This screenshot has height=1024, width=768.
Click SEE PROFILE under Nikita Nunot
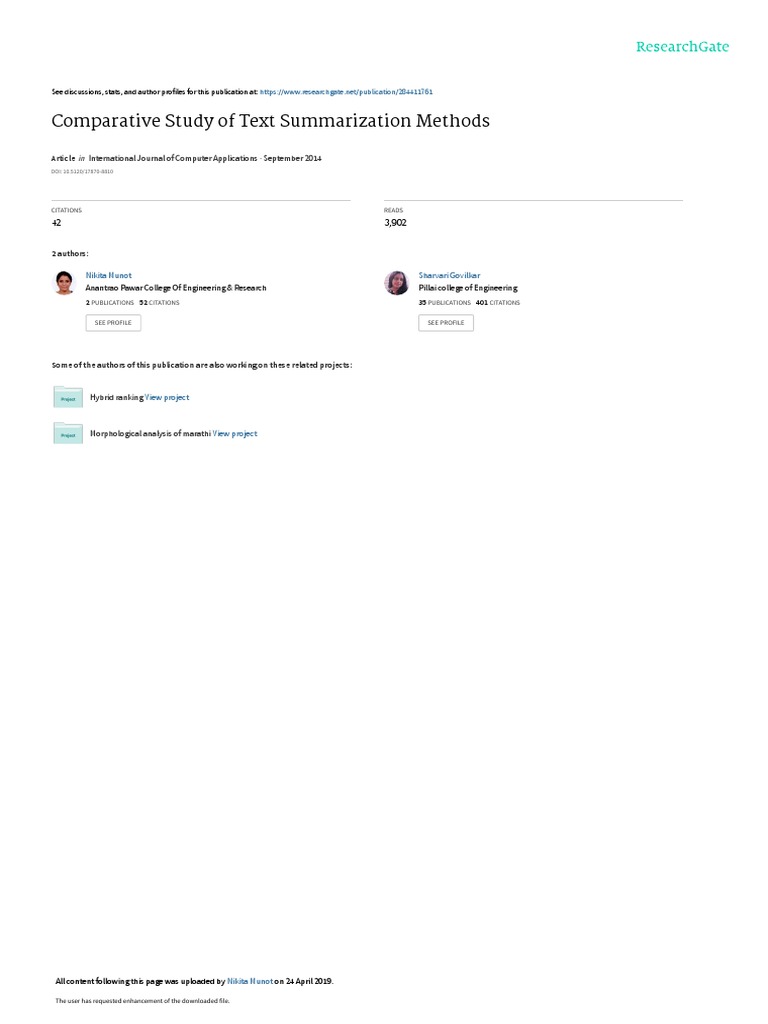(x=113, y=323)
